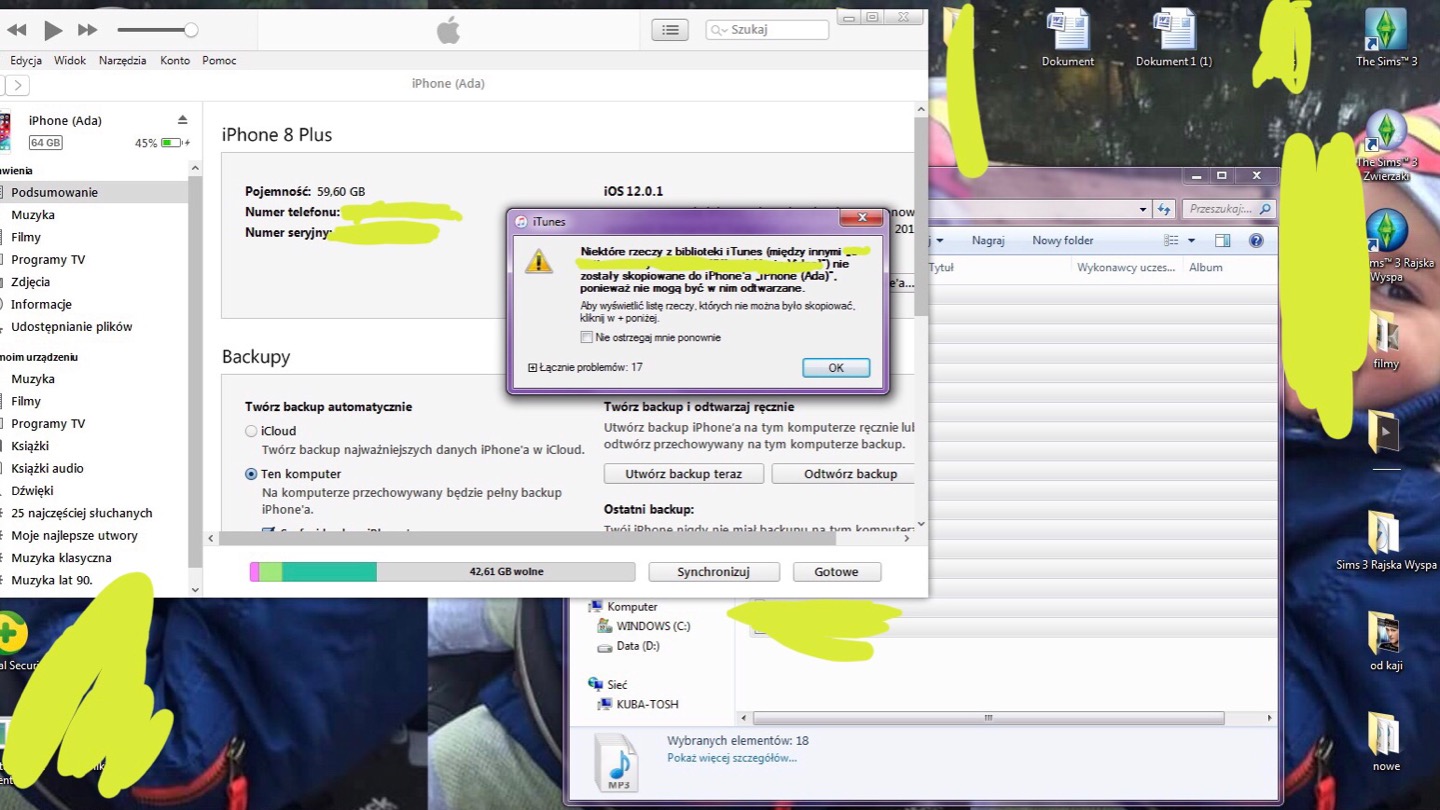Click the iTunes volume slider knob

(190, 30)
